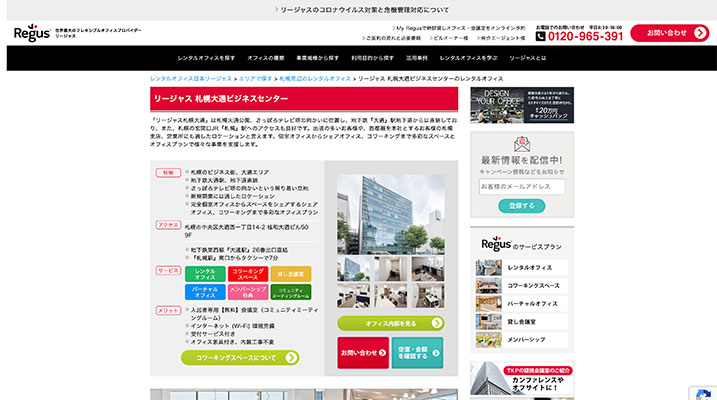Select last thumbnail in bottom gallery row
Image resolution: width=717 pixels, height=400 pixels.
click(428, 295)
